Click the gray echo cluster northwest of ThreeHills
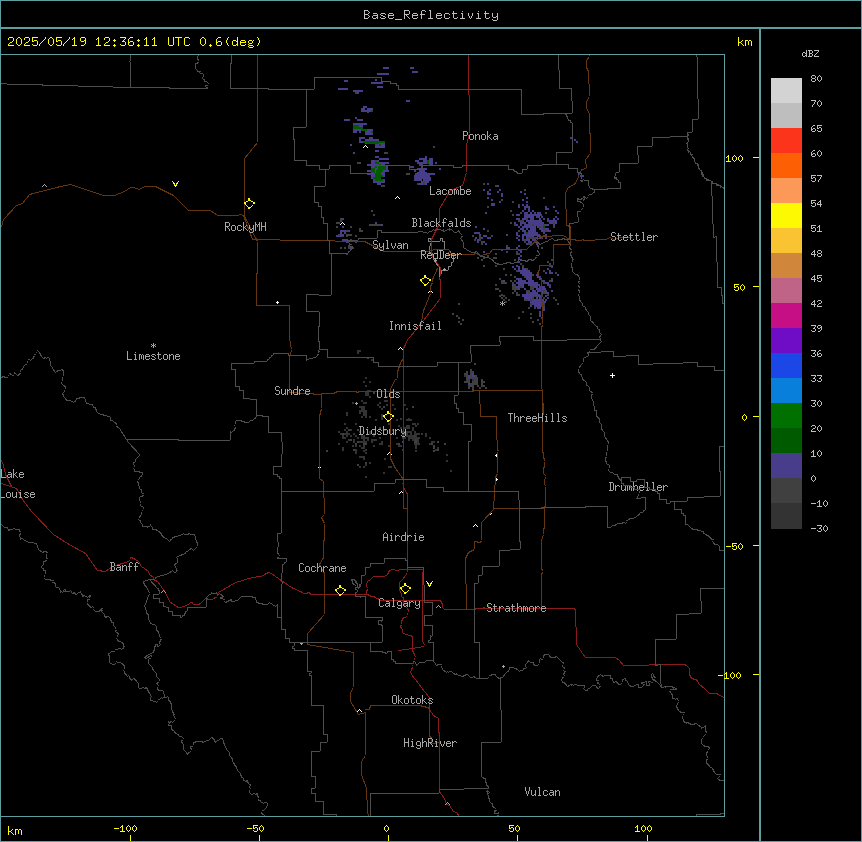Image resolution: width=862 pixels, height=842 pixels. pos(473,379)
